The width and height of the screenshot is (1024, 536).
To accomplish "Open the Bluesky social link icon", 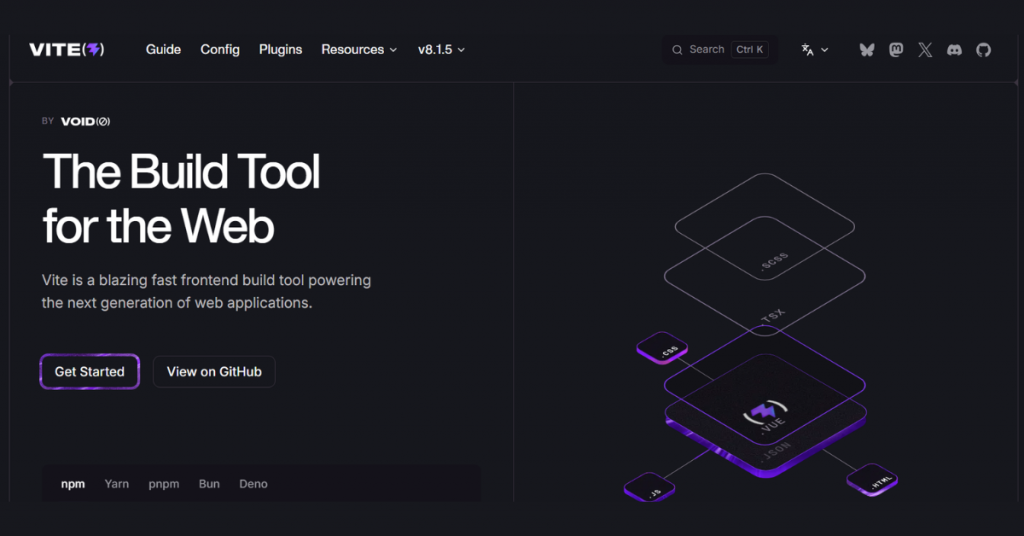I will click(x=867, y=50).
